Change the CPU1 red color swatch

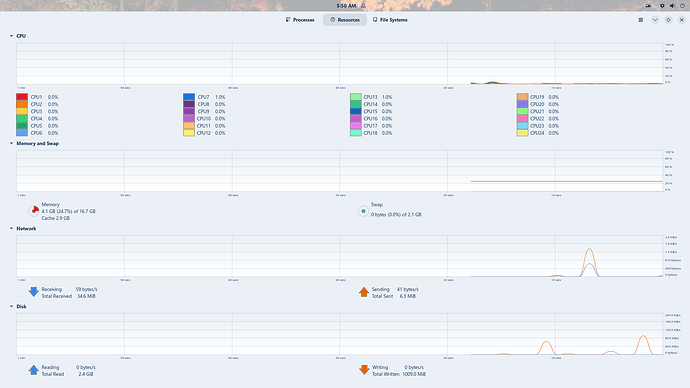coord(22,97)
